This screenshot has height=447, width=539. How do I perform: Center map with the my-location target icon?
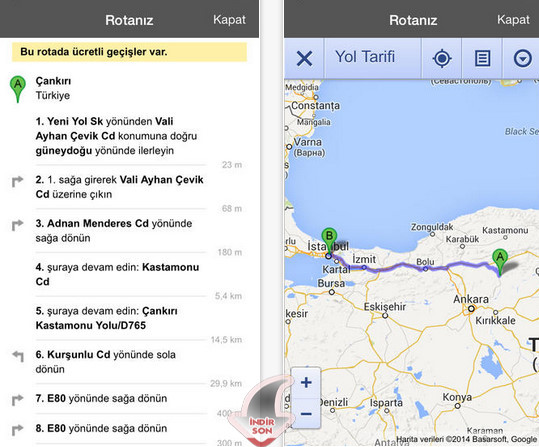tap(442, 58)
